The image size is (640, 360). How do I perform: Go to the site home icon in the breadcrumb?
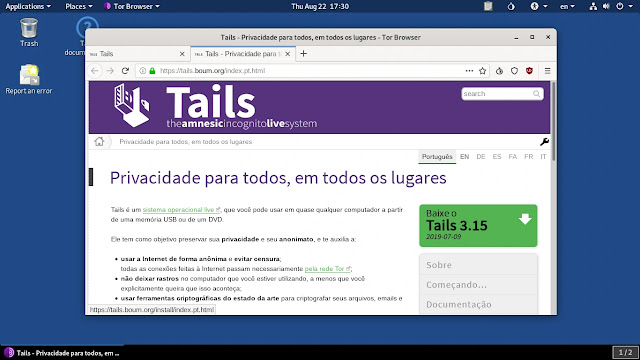(99, 142)
